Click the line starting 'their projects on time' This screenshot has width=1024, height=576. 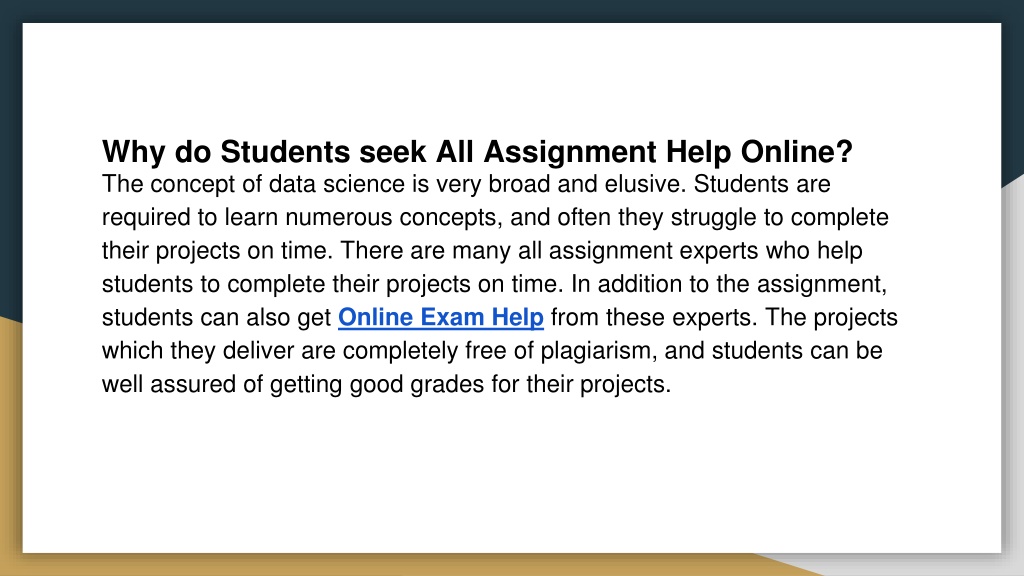coord(482,251)
